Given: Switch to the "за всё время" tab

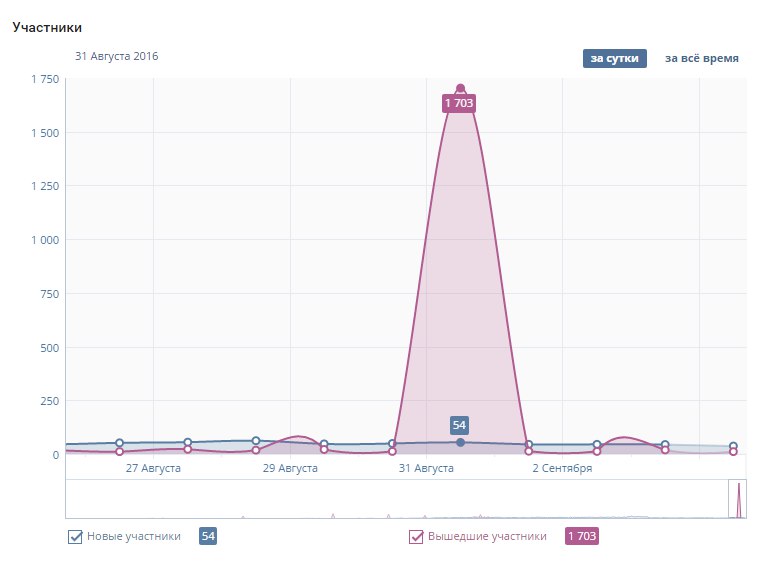Looking at the screenshot, I should (x=701, y=58).
